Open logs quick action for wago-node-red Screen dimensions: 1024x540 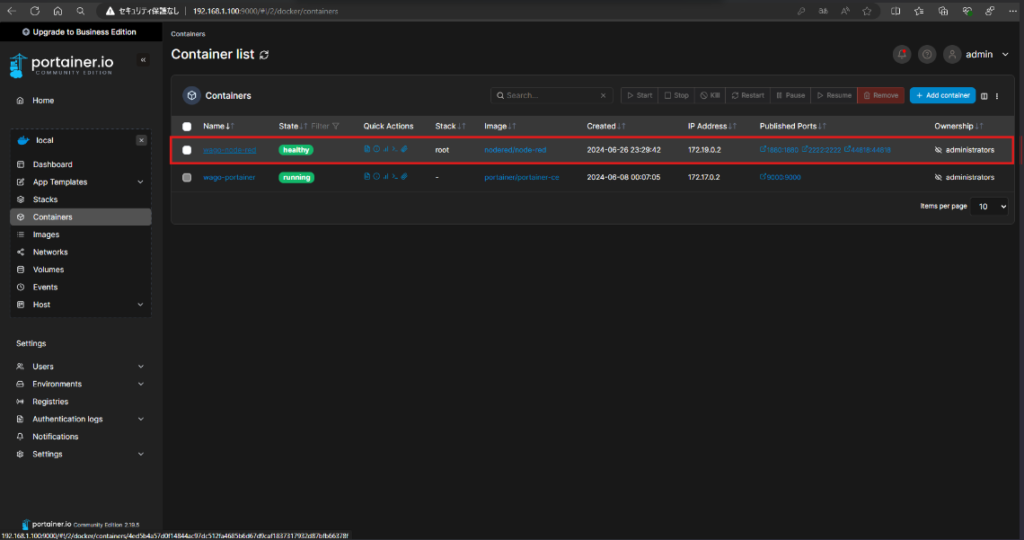pyautogui.click(x=367, y=150)
